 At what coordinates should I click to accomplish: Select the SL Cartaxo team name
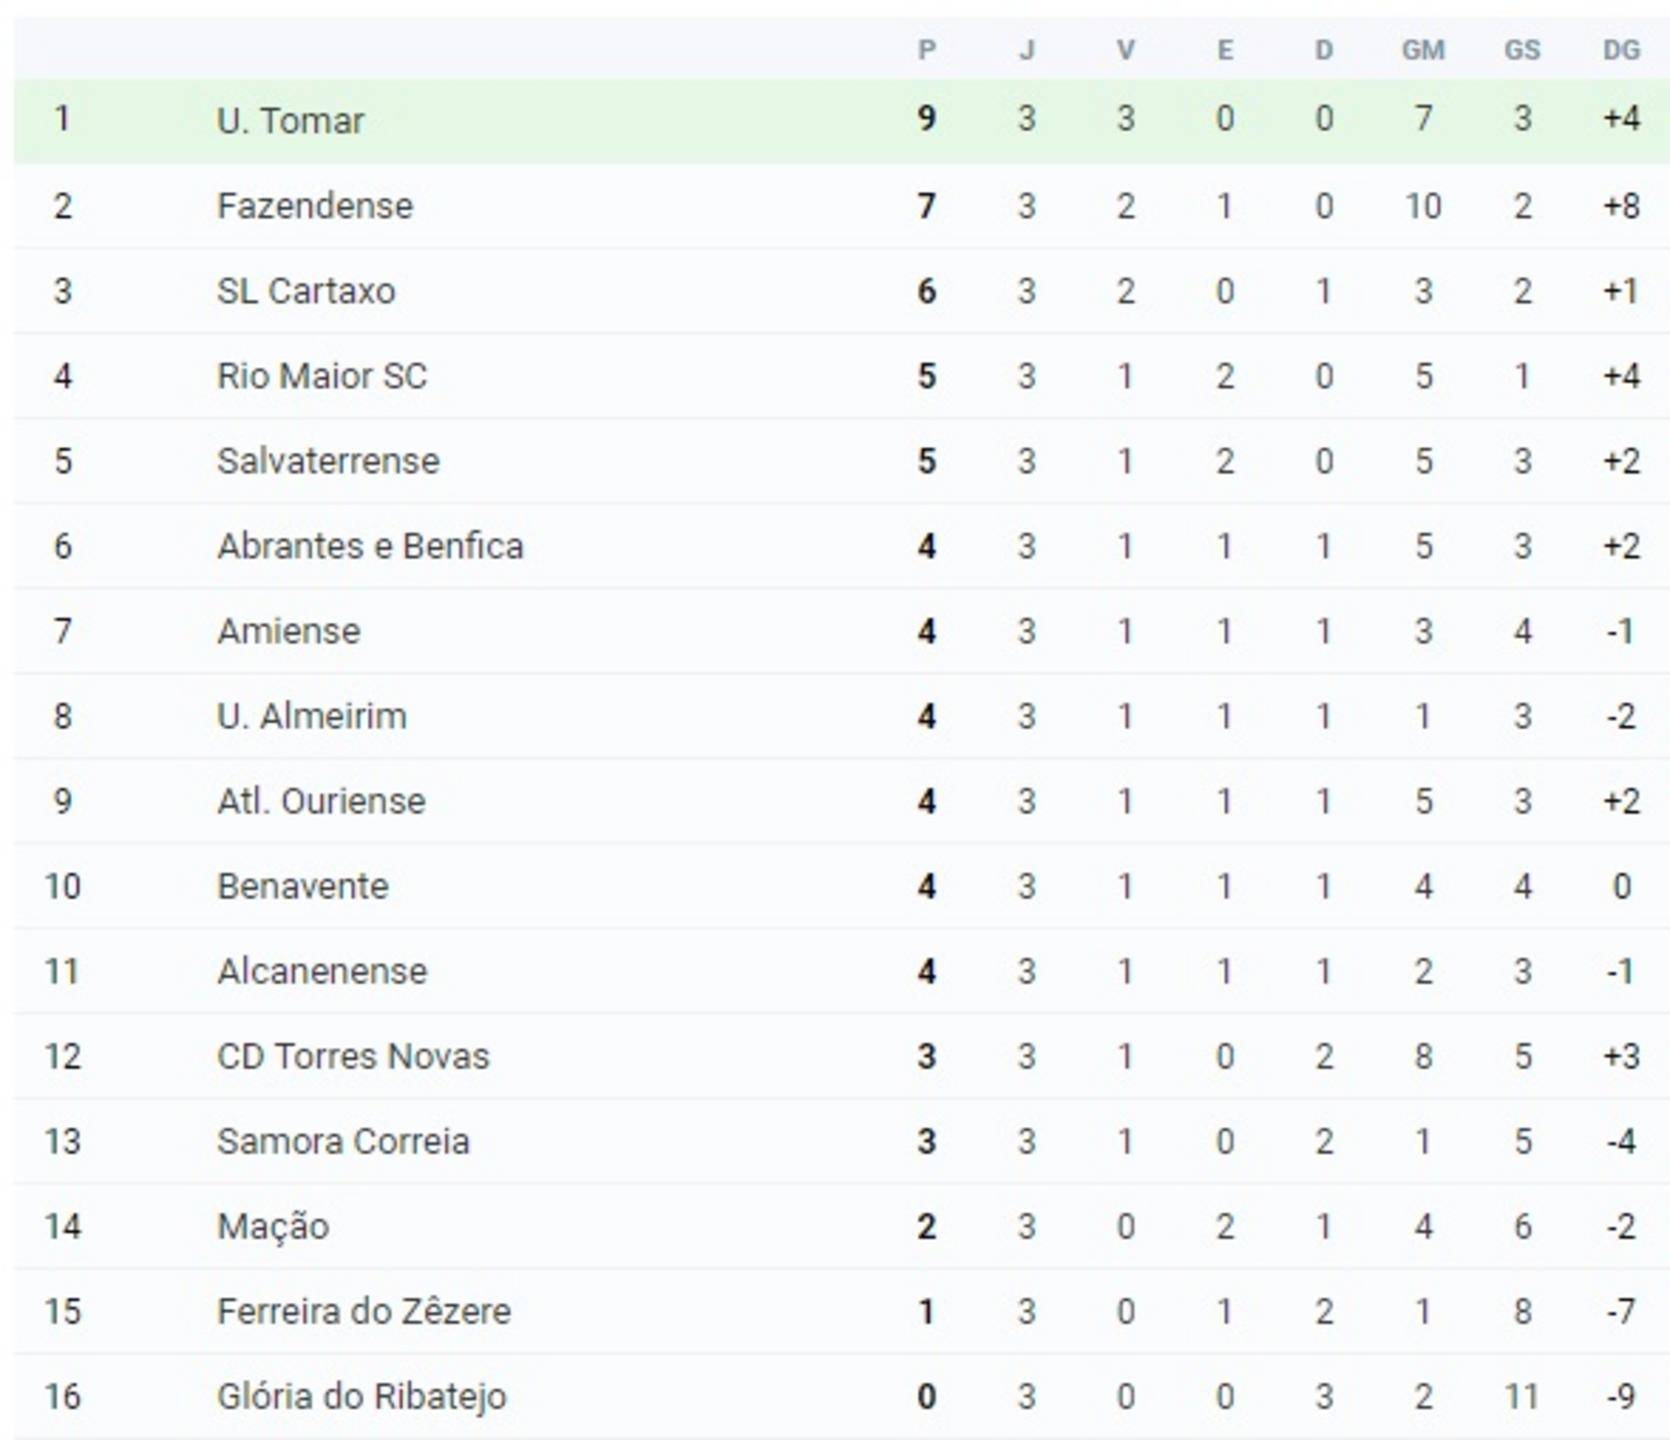point(306,291)
